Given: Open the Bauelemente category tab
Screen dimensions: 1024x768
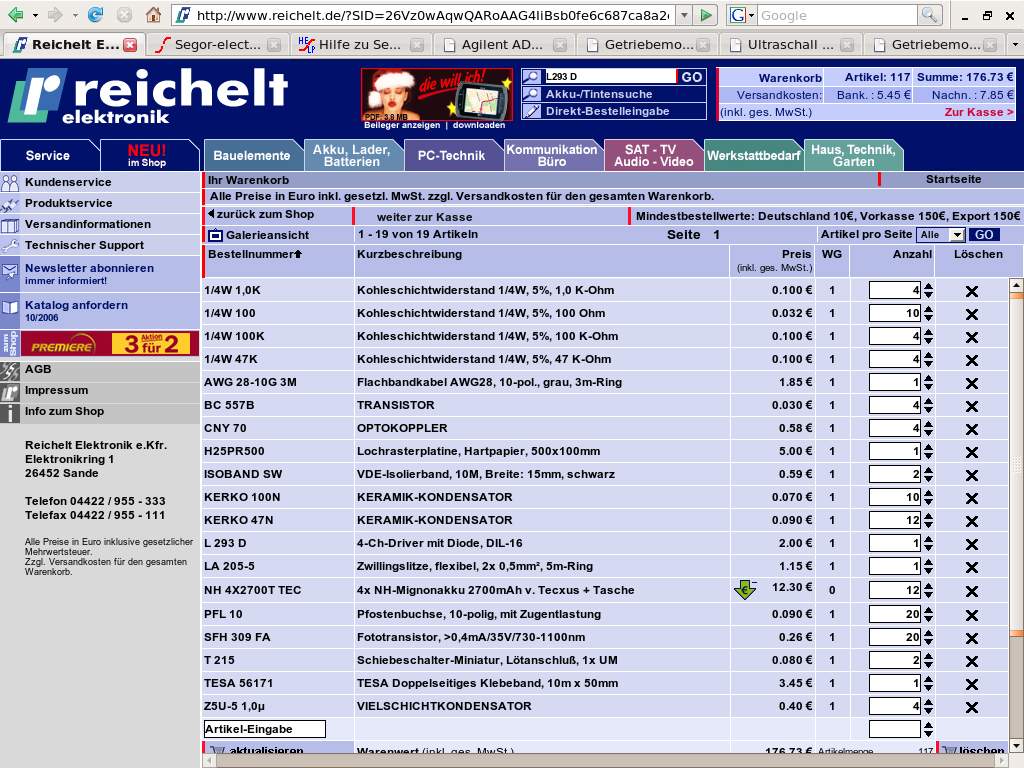Looking at the screenshot, I should point(253,155).
